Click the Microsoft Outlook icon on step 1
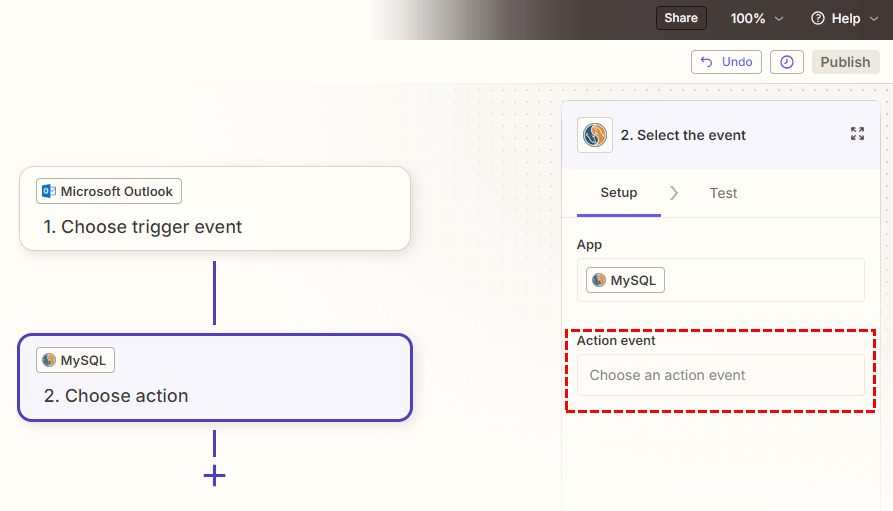 point(48,192)
